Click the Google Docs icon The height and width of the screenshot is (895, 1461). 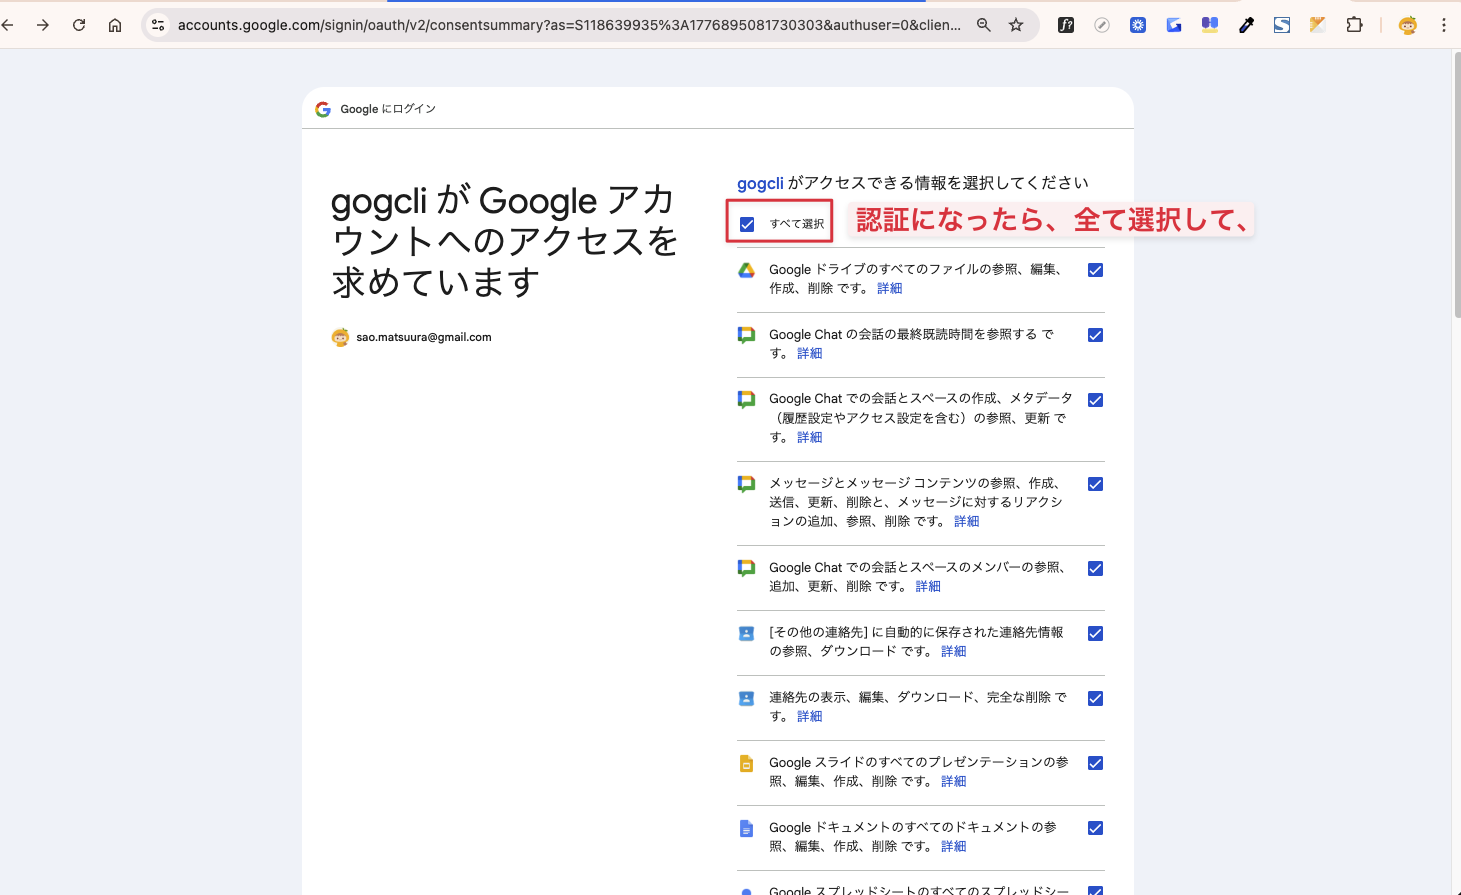point(746,828)
